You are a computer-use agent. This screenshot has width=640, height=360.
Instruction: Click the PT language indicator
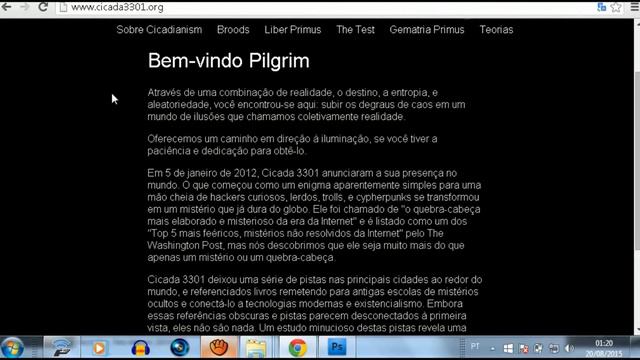[475, 346]
